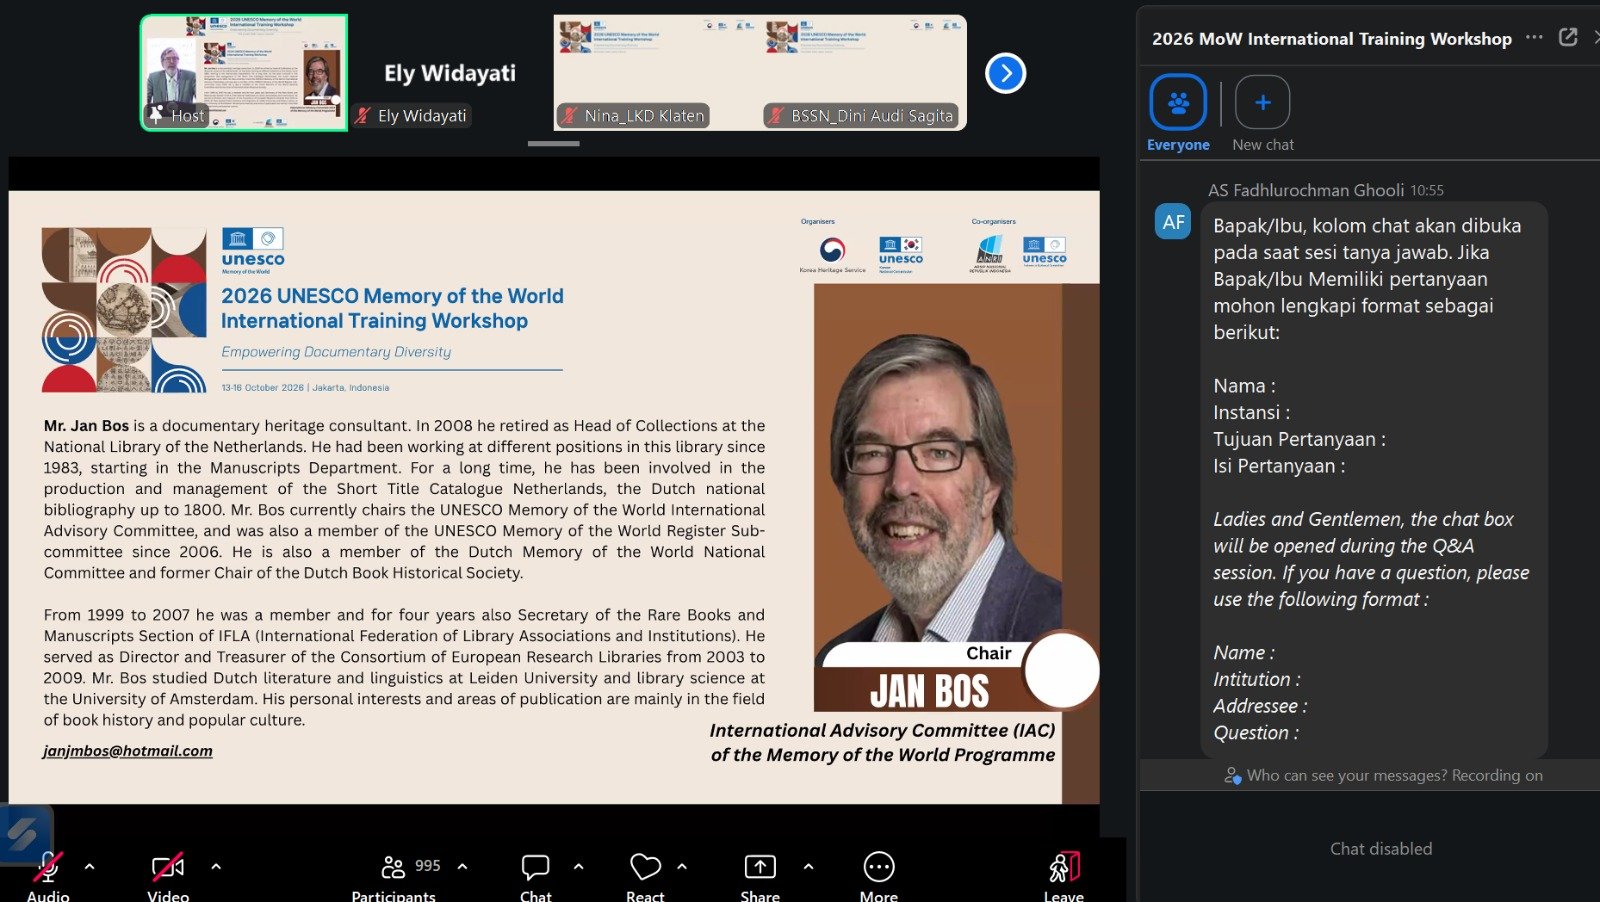1600x902 pixels.
Task: Click the AF avatar in chat
Action: click(1173, 222)
